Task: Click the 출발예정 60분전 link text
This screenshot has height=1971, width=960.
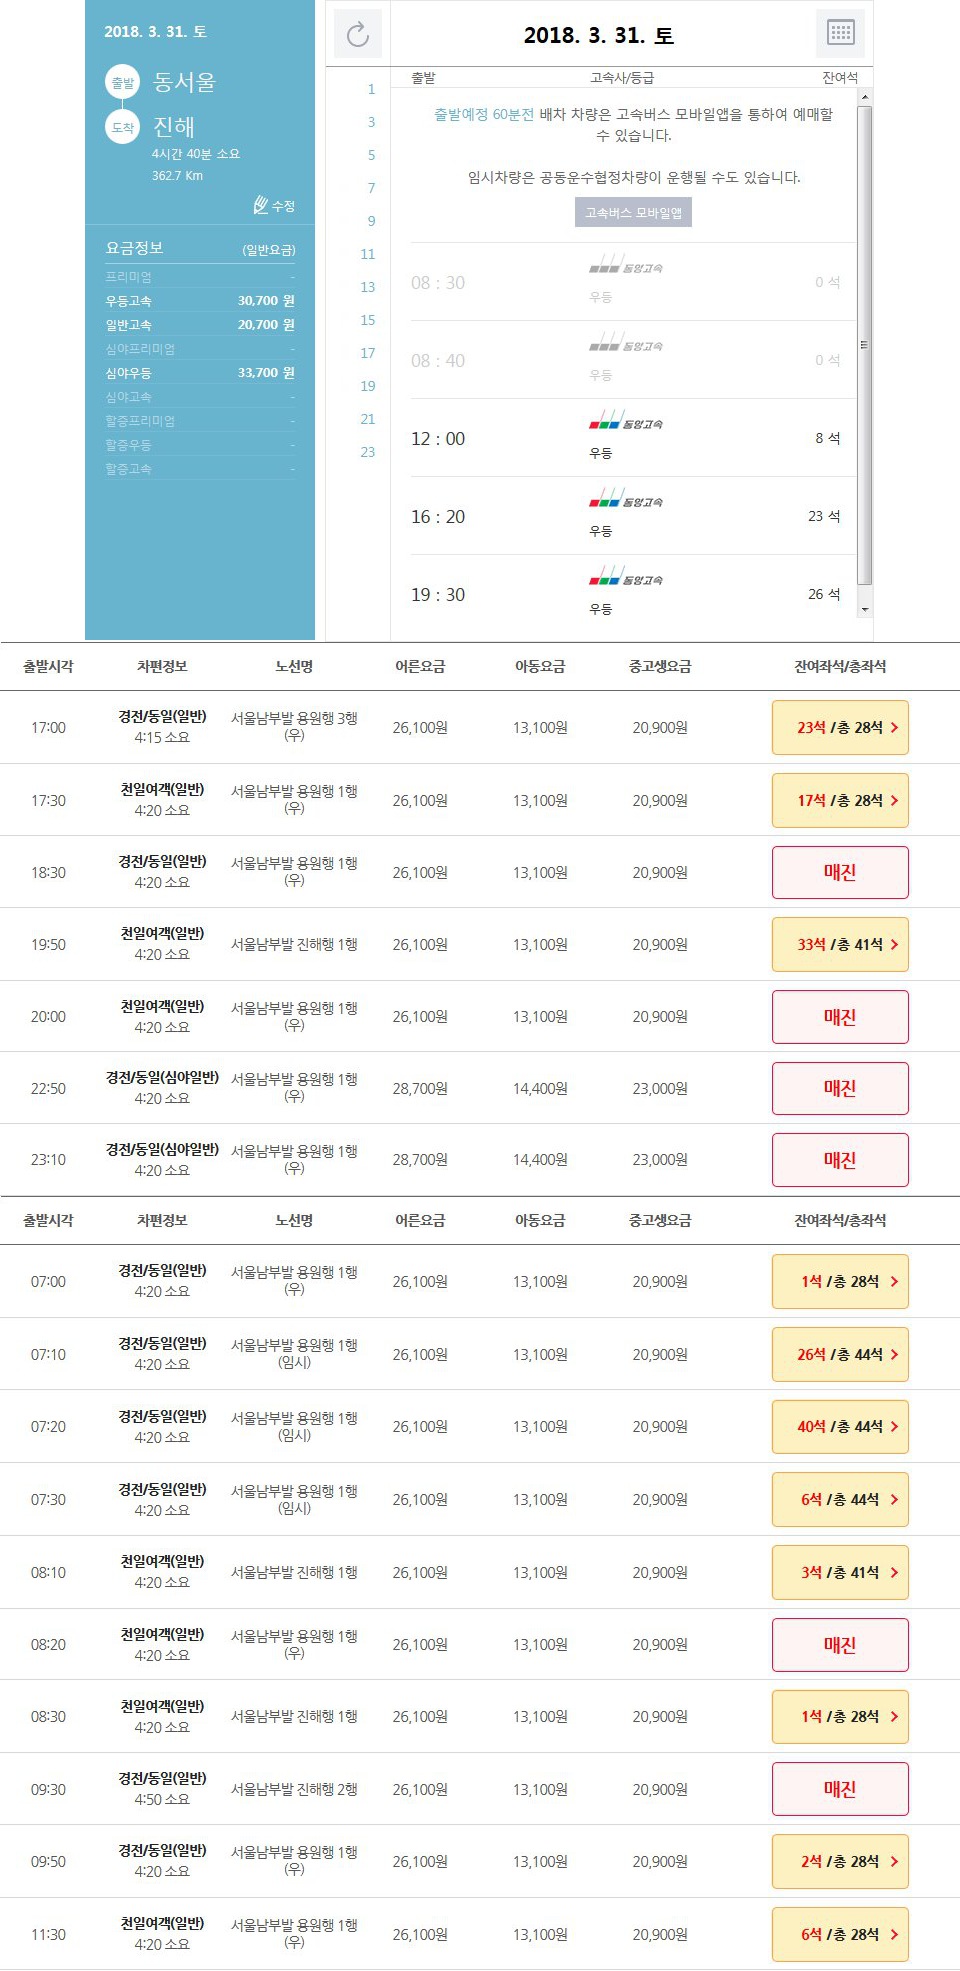Action: (484, 115)
